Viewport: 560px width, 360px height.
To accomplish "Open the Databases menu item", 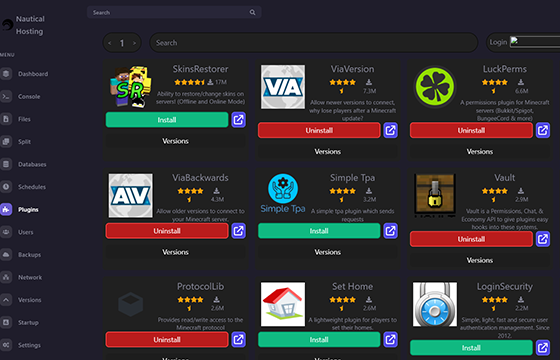I will click(32, 164).
